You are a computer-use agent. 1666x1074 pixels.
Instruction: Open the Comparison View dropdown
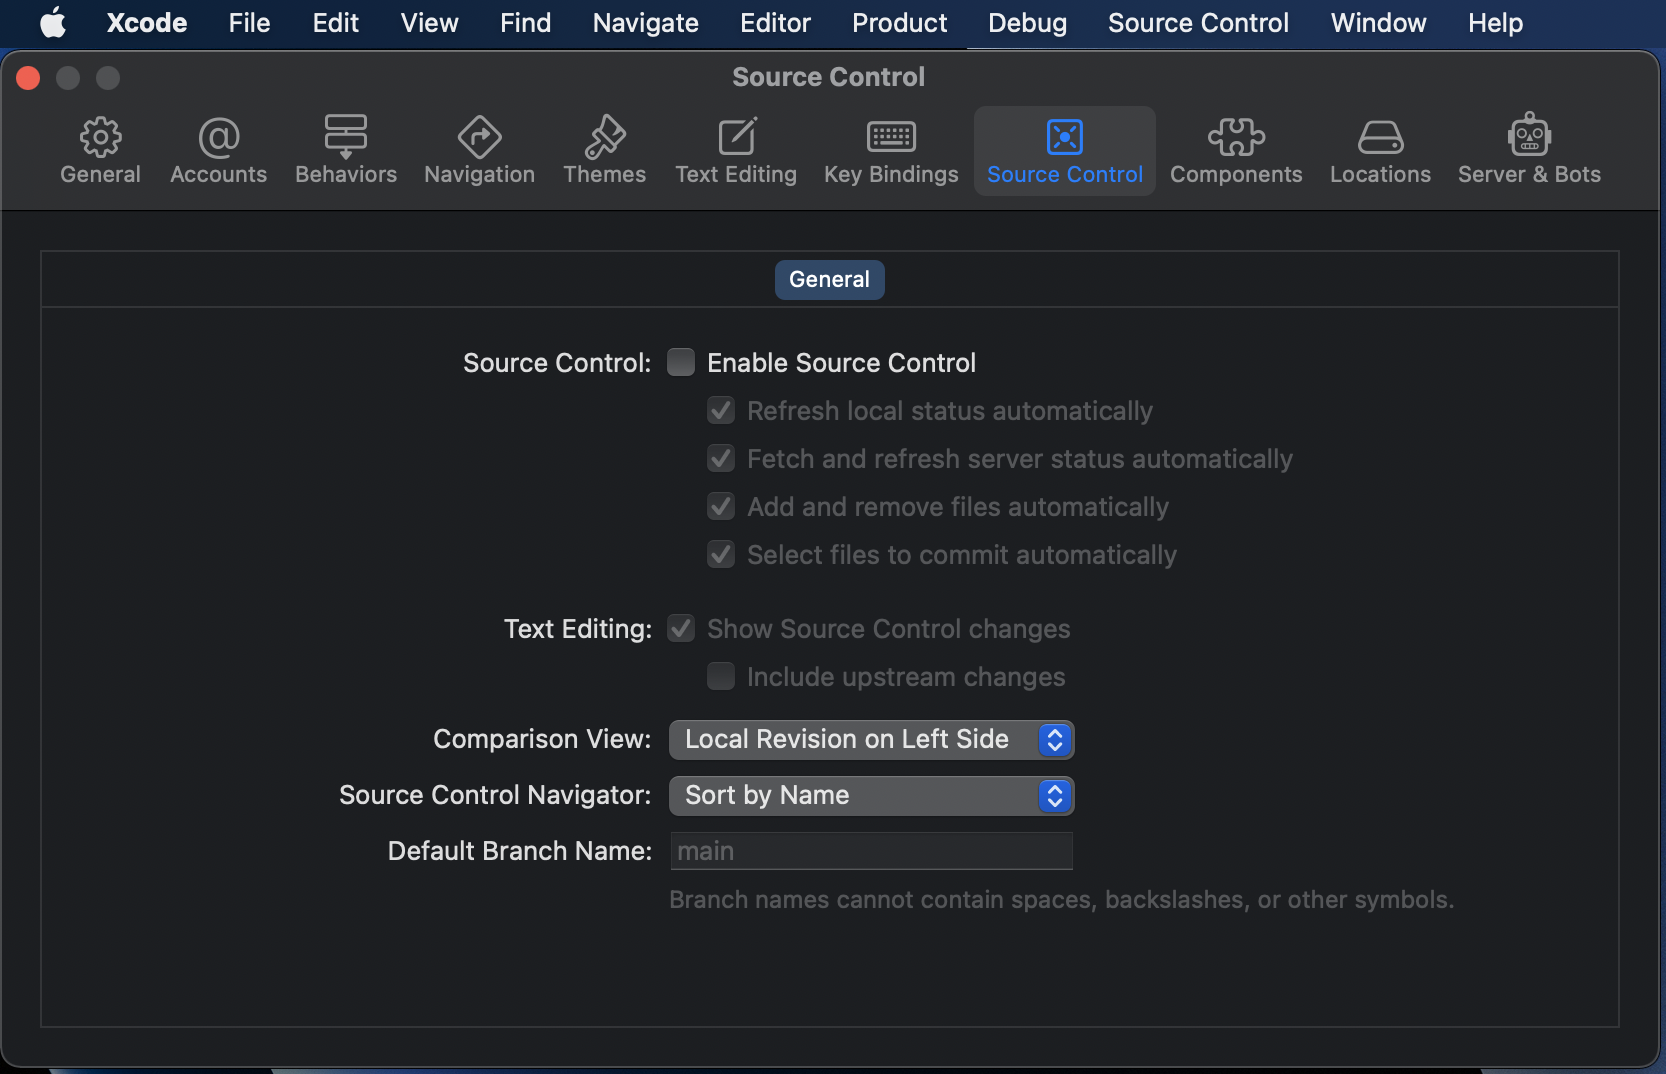click(x=872, y=739)
